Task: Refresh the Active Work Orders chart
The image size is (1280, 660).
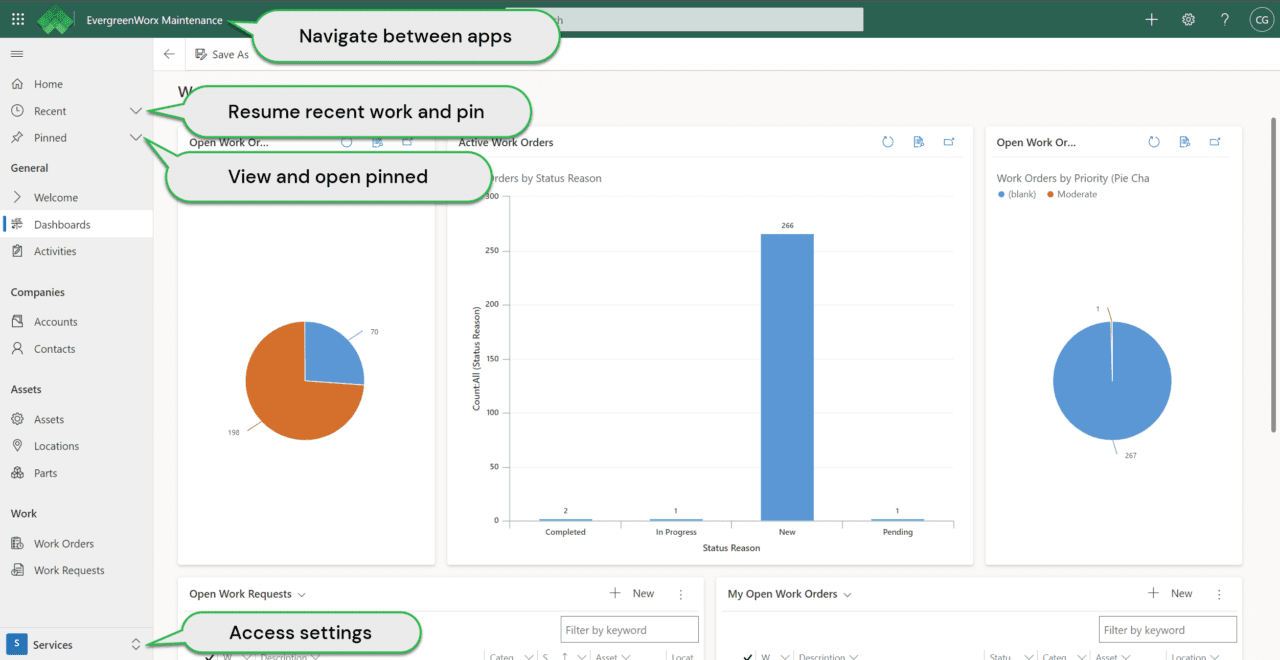Action: click(887, 142)
